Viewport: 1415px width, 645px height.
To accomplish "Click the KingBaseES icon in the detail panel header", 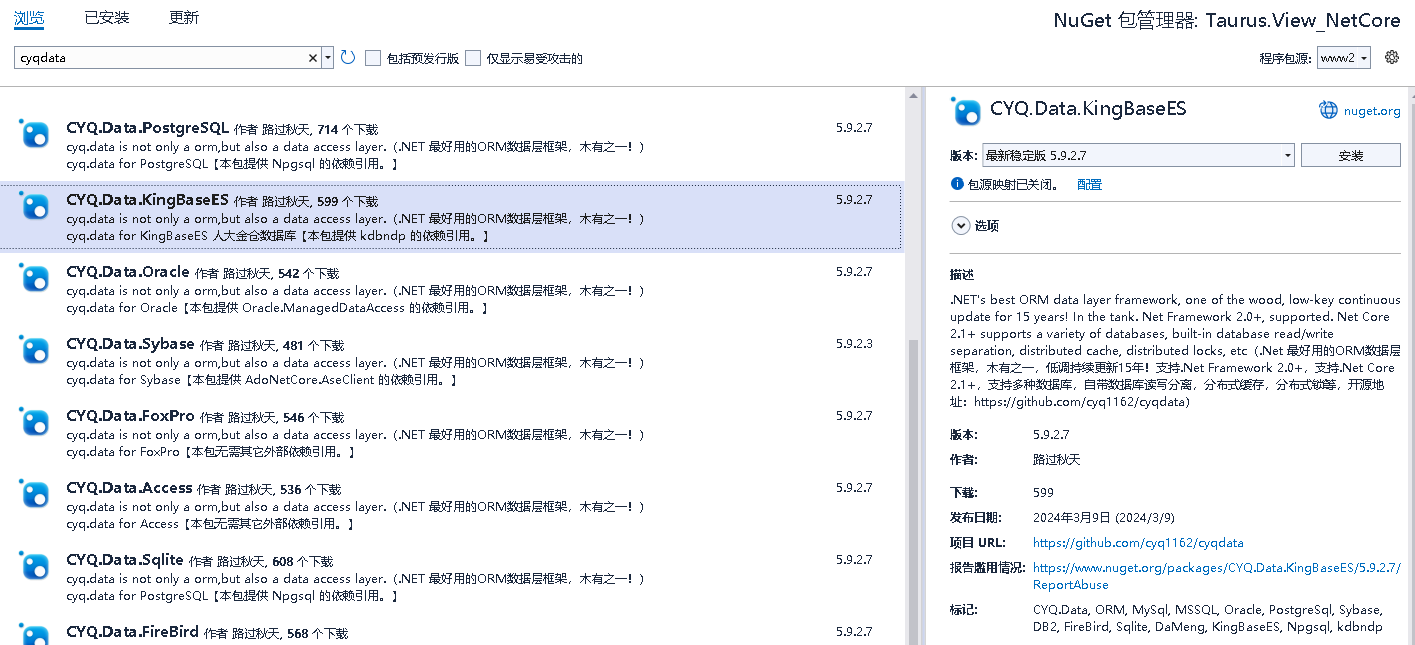I will coord(966,111).
